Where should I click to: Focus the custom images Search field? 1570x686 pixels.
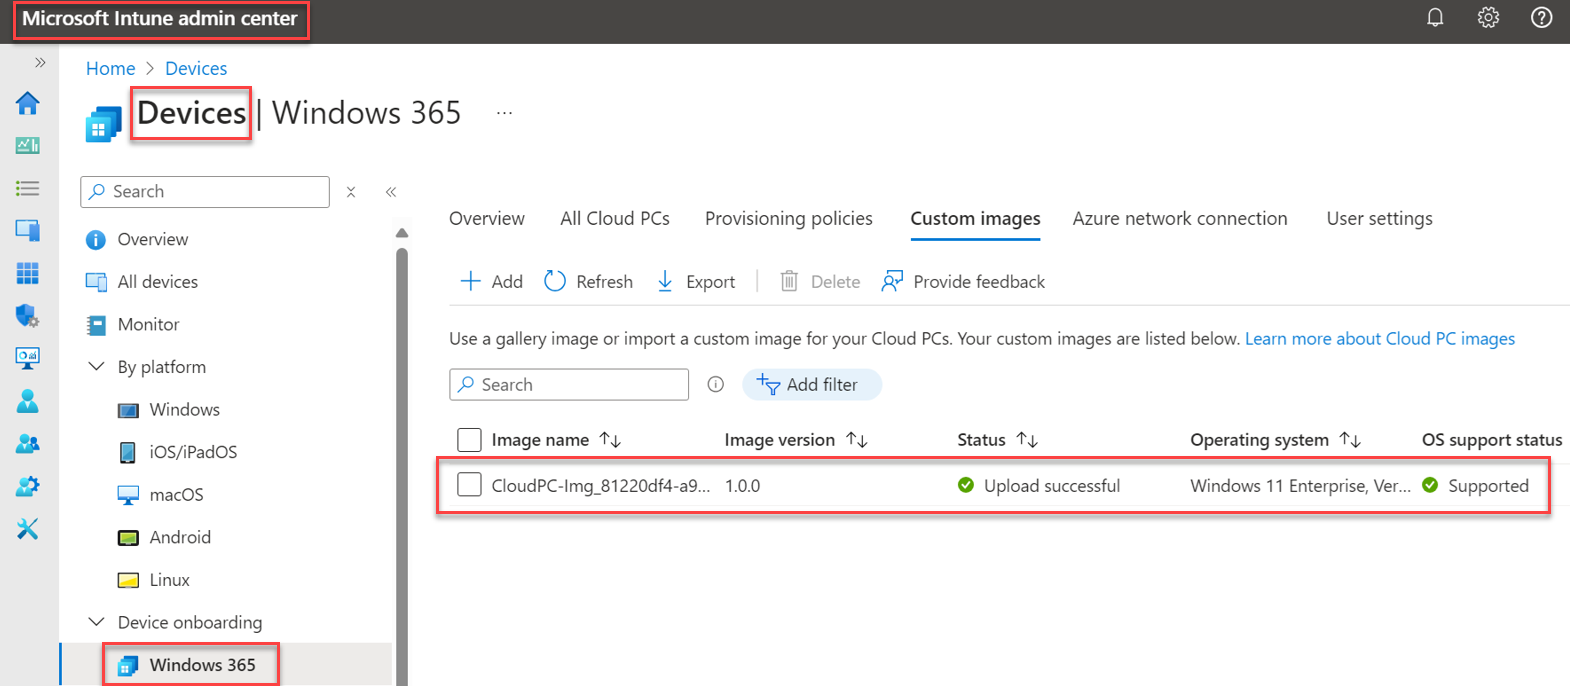click(569, 385)
